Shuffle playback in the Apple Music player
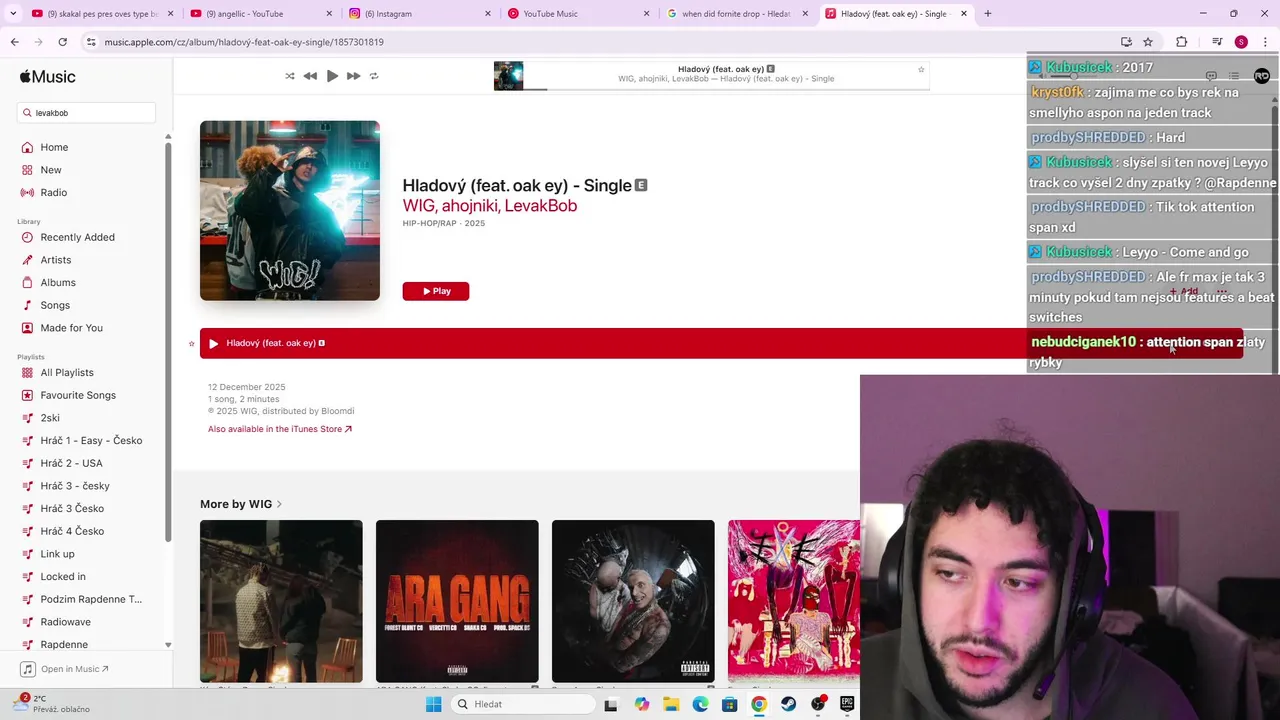 click(290, 76)
